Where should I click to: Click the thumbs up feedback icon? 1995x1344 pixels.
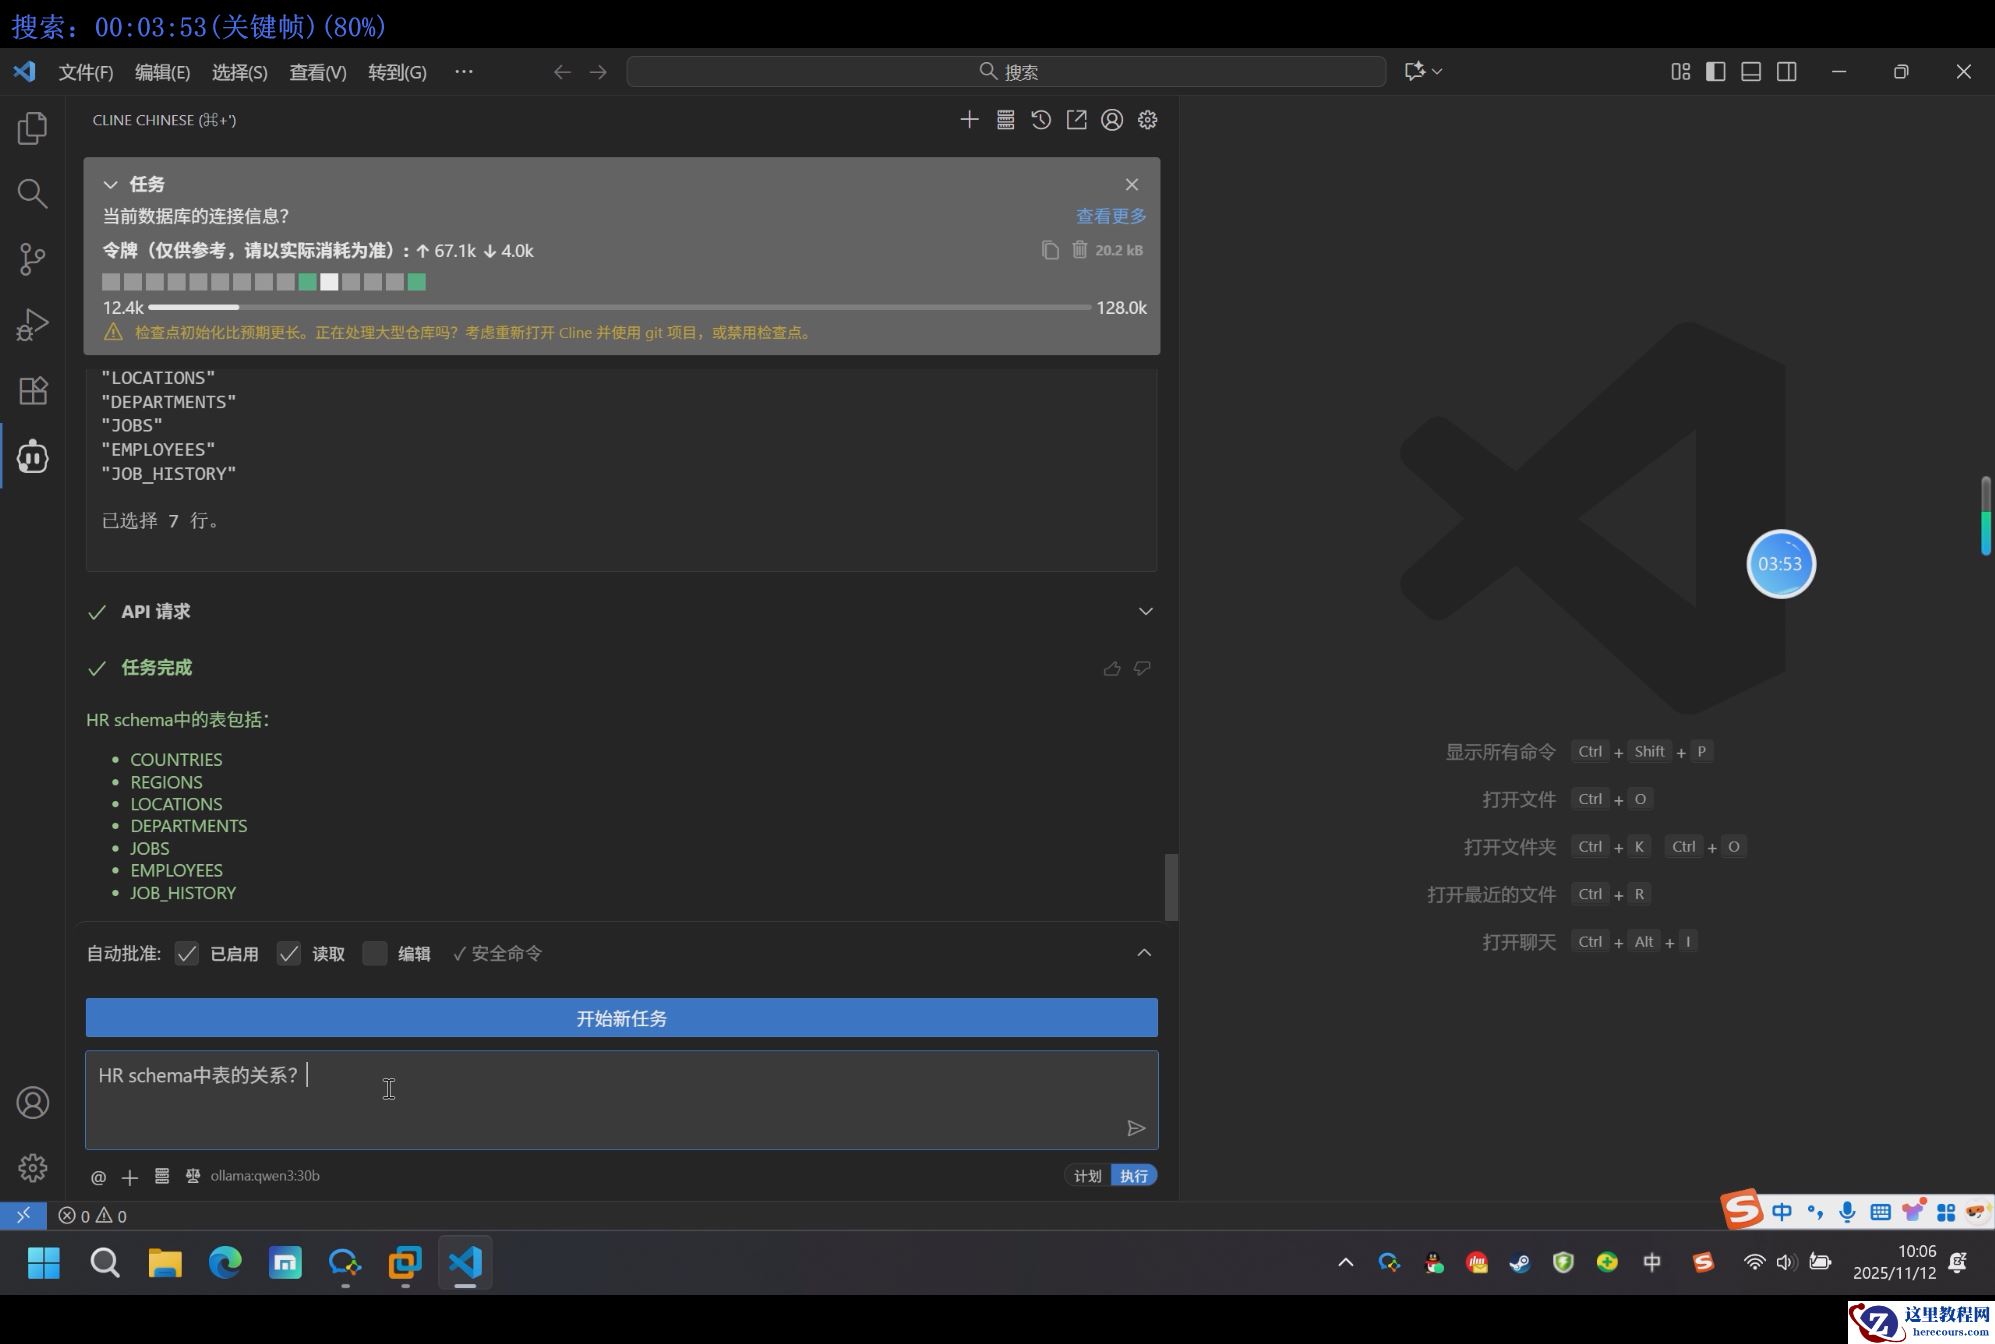(x=1112, y=668)
